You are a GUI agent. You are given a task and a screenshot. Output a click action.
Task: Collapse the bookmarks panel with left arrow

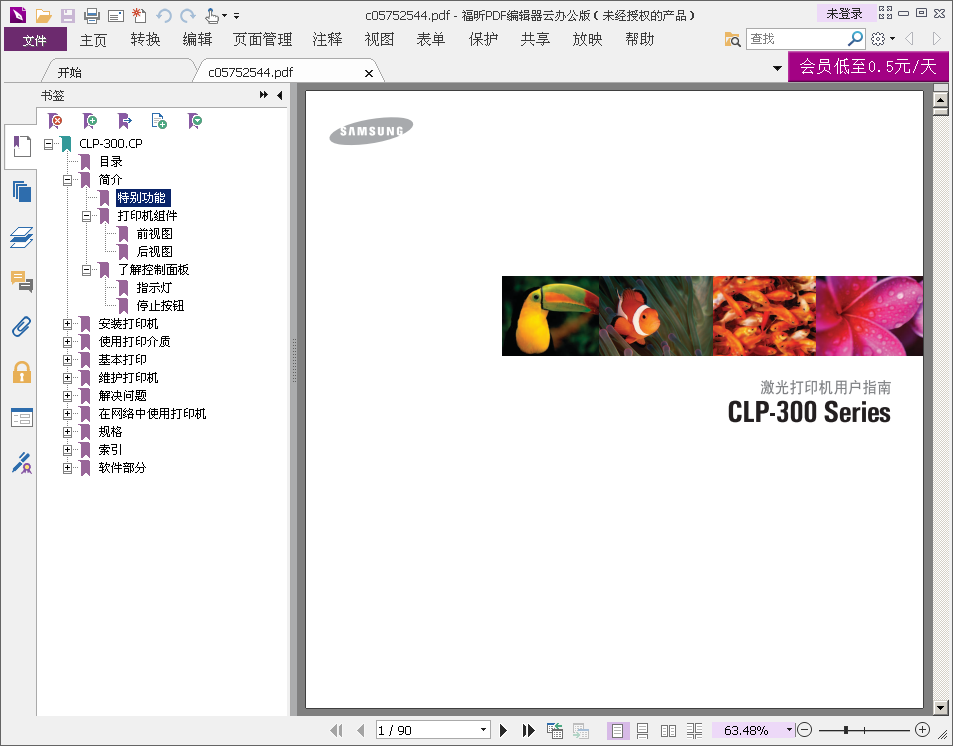[x=280, y=95]
